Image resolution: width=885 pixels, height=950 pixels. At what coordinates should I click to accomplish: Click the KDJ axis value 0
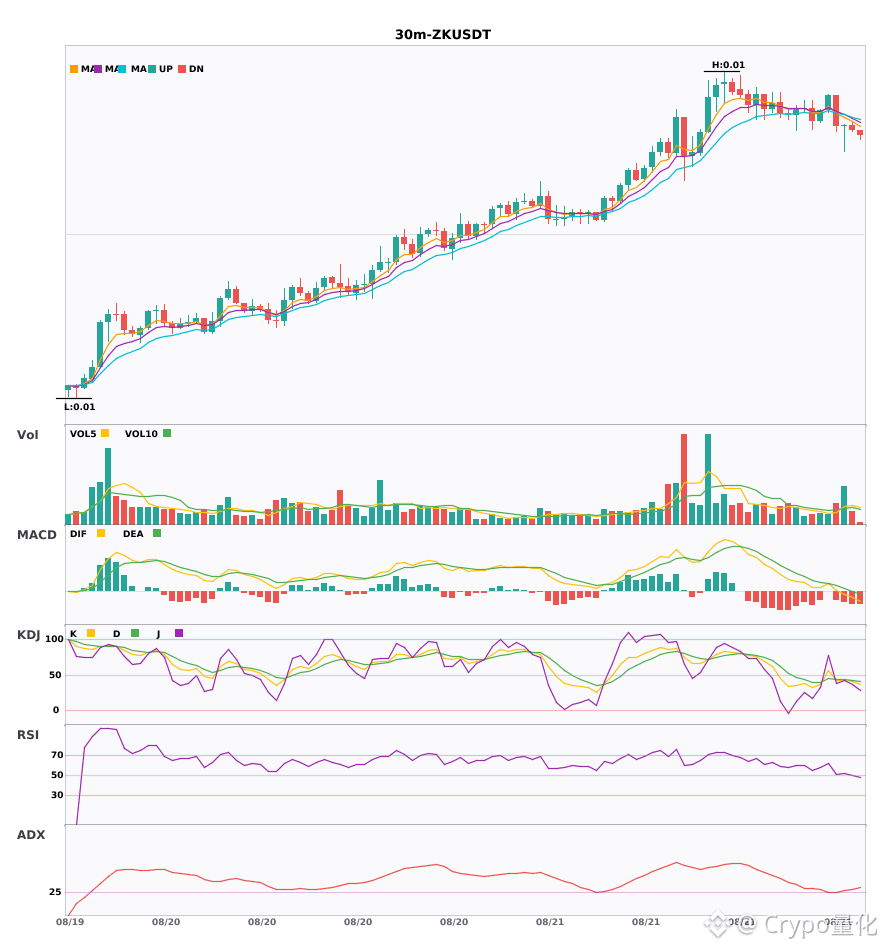(56, 710)
